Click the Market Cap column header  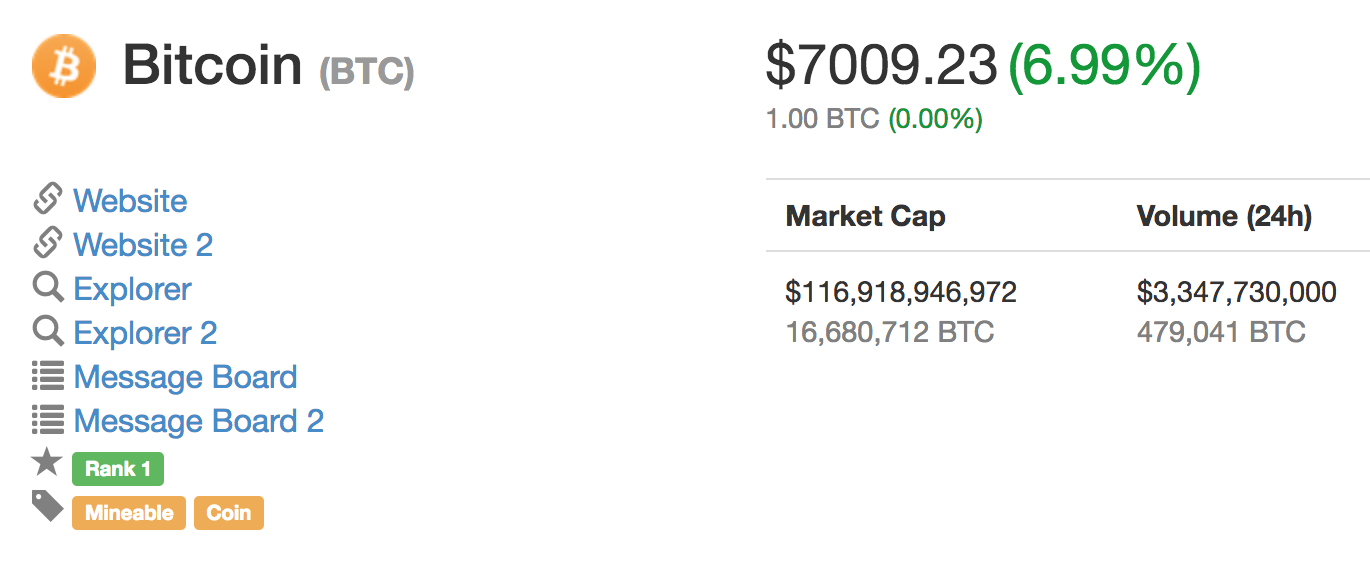coord(865,216)
